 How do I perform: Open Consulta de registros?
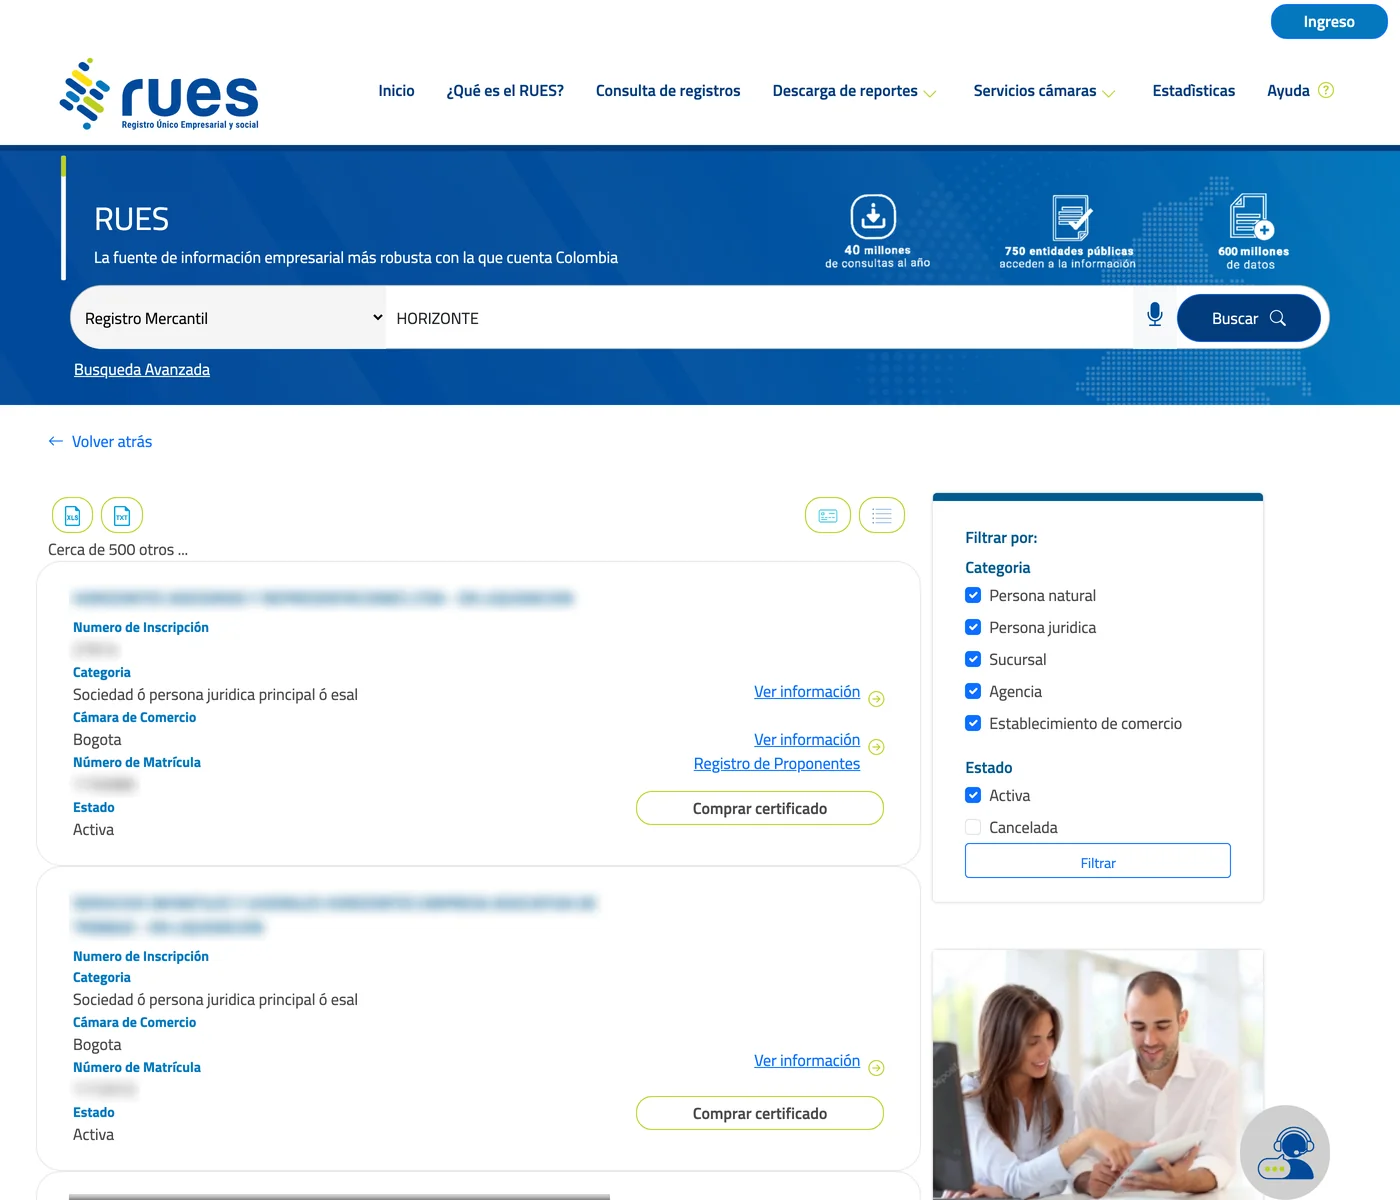(668, 91)
